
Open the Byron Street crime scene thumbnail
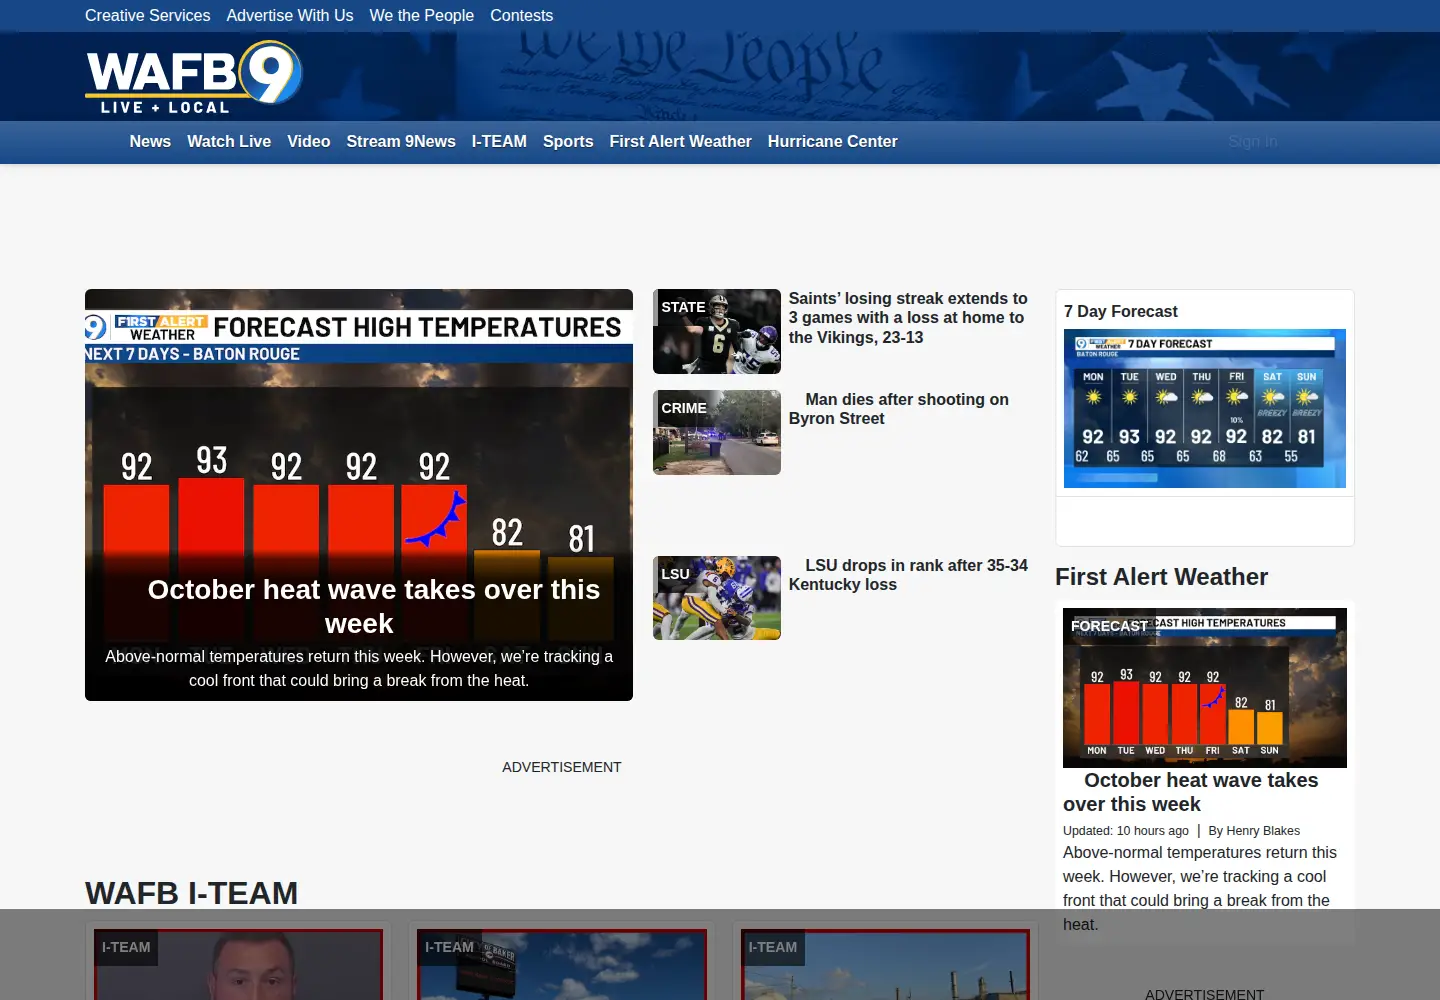717,432
